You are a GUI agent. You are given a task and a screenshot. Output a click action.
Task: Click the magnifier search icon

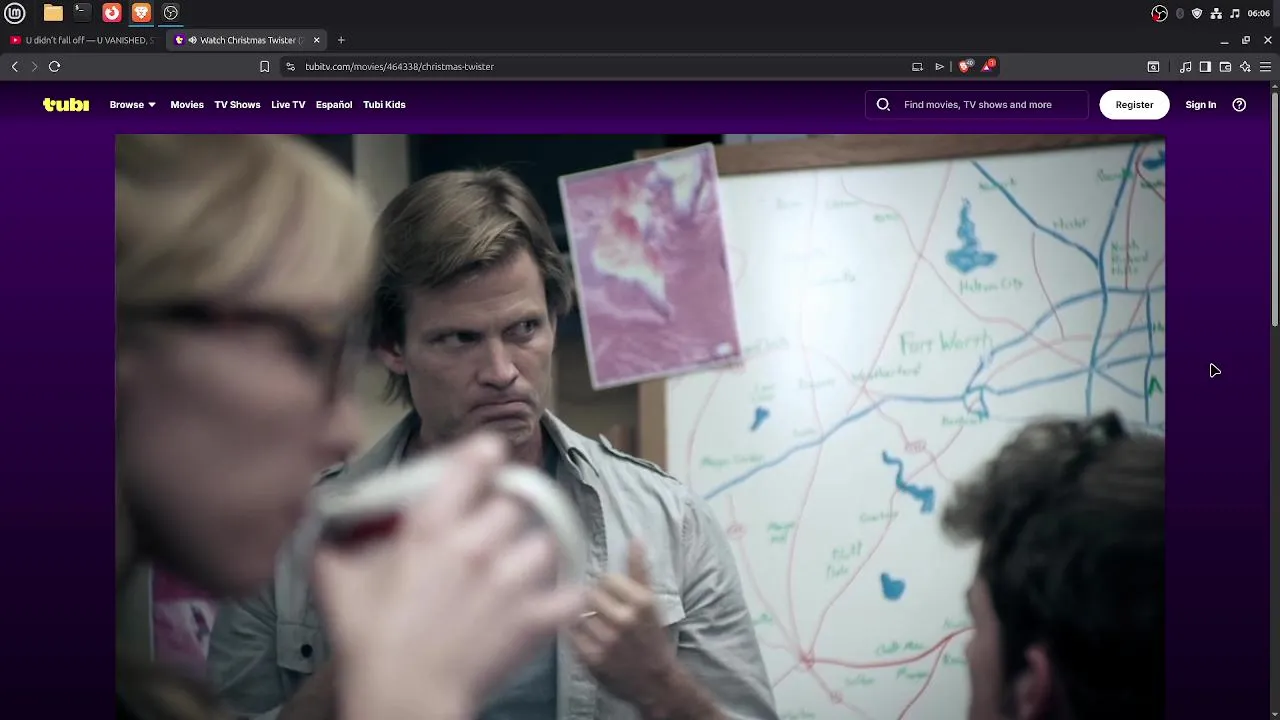click(x=883, y=104)
